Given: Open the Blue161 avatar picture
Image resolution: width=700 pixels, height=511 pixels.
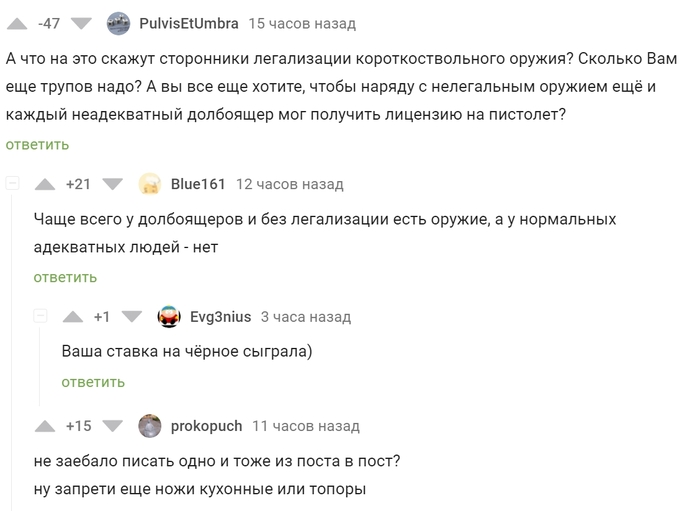Looking at the screenshot, I should [150, 184].
